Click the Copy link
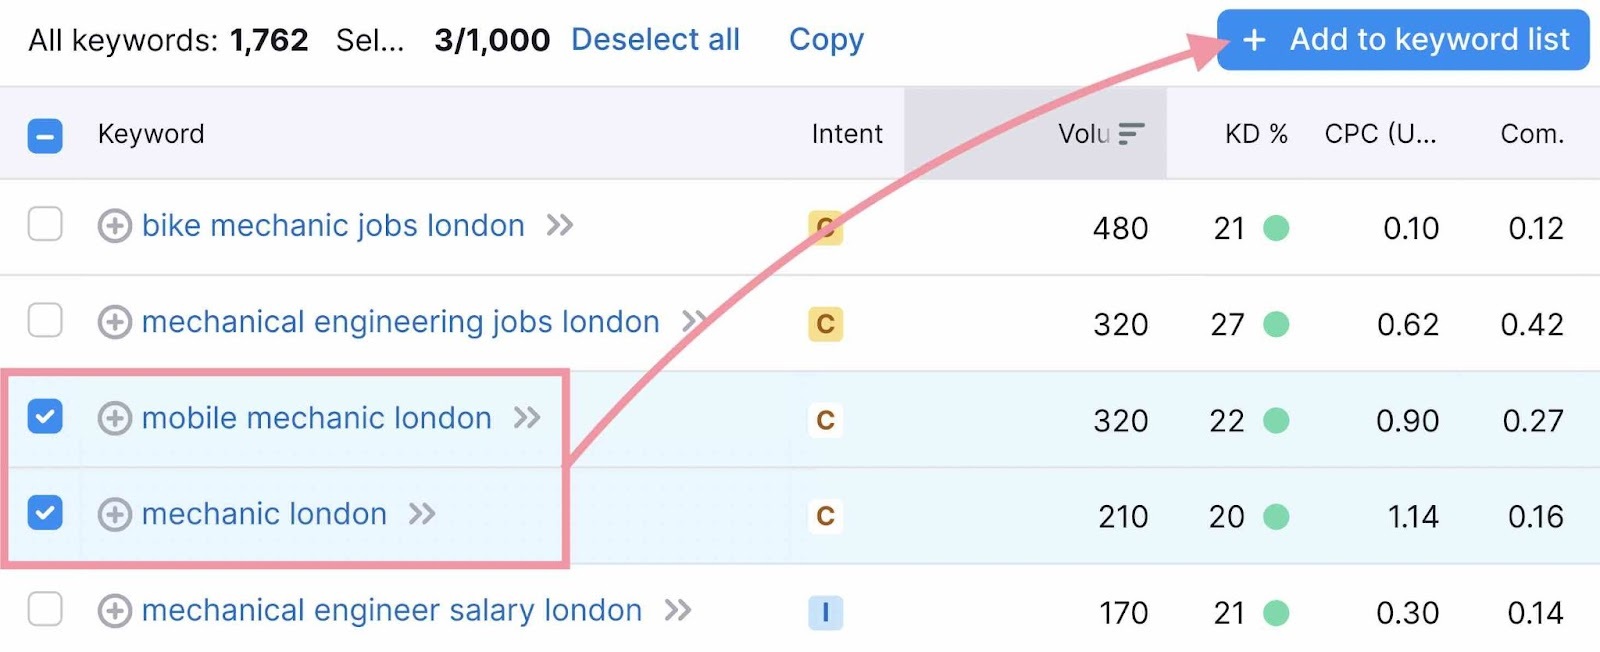1600x652 pixels. click(x=826, y=39)
